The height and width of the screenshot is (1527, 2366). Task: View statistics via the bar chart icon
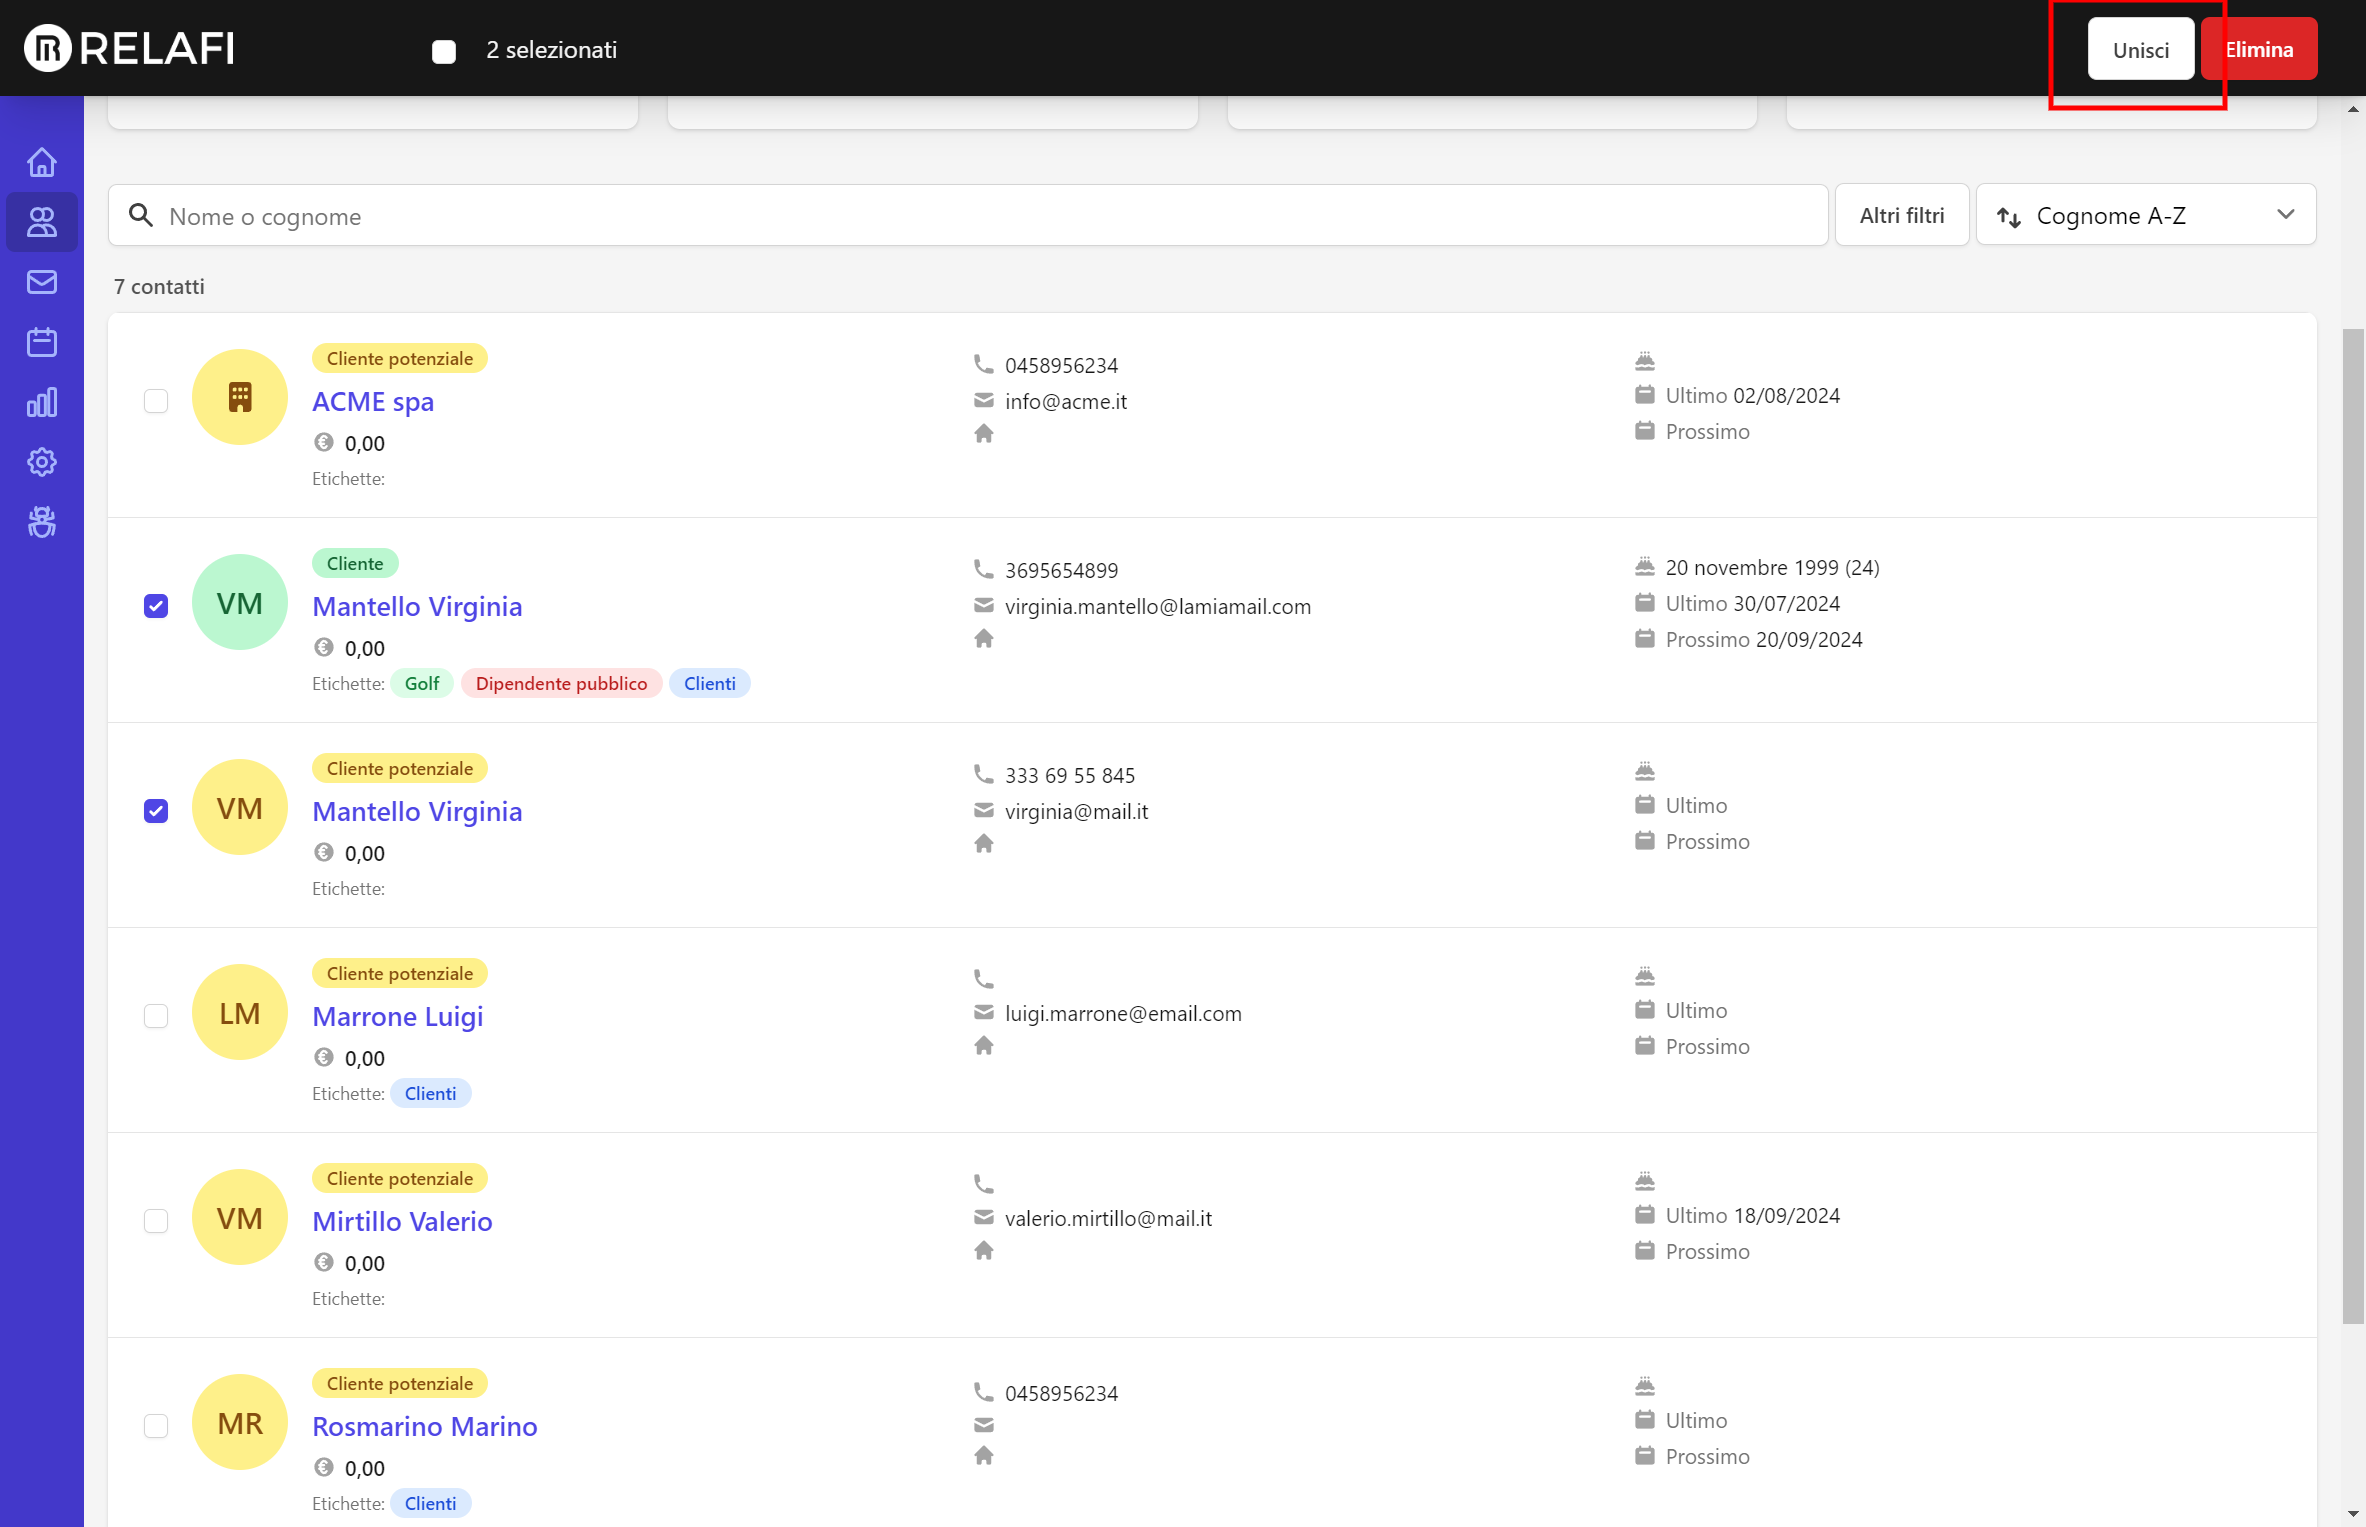pos(42,402)
